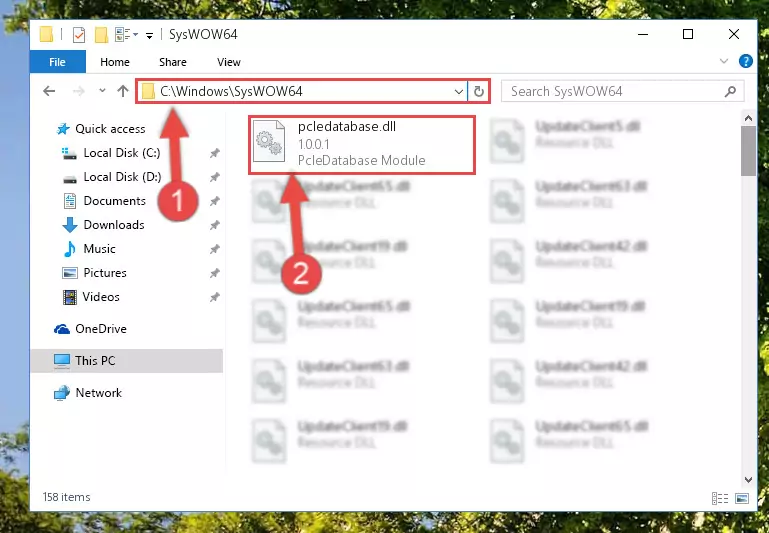The height and width of the screenshot is (533, 769).
Task: Go up one folder level
Action: 123,91
